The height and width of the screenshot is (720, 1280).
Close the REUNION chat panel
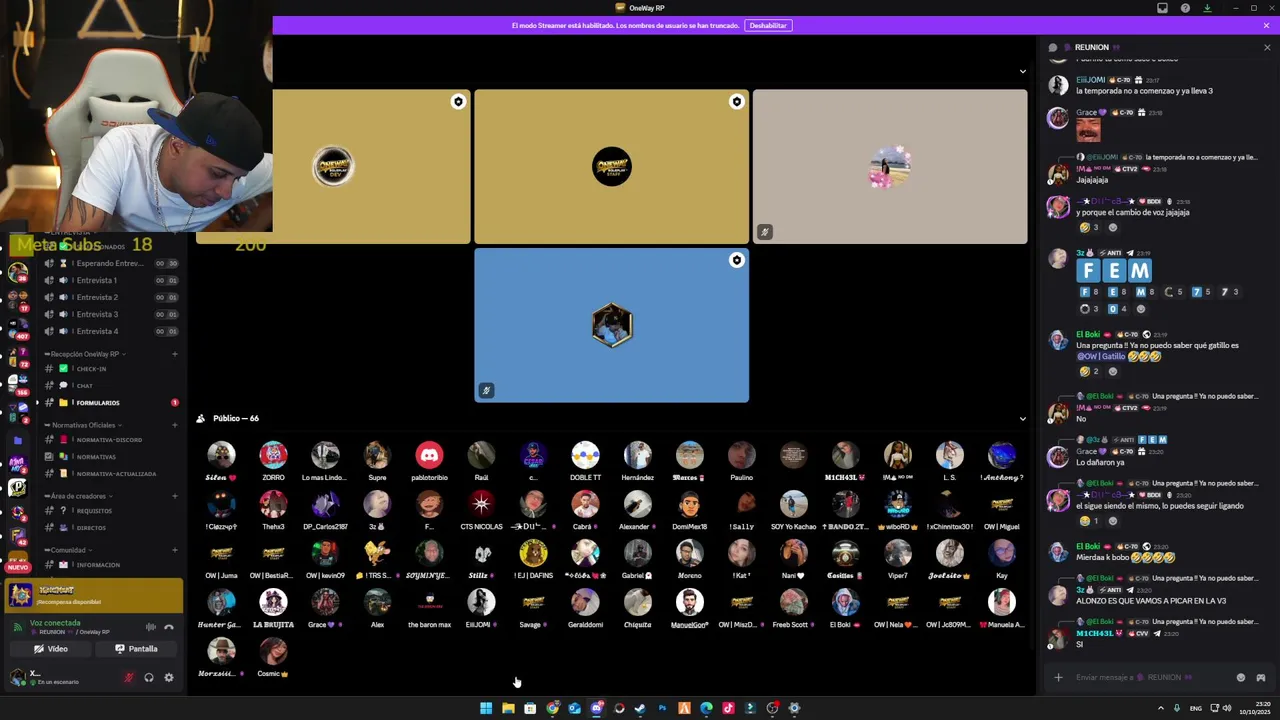[x=1267, y=47]
